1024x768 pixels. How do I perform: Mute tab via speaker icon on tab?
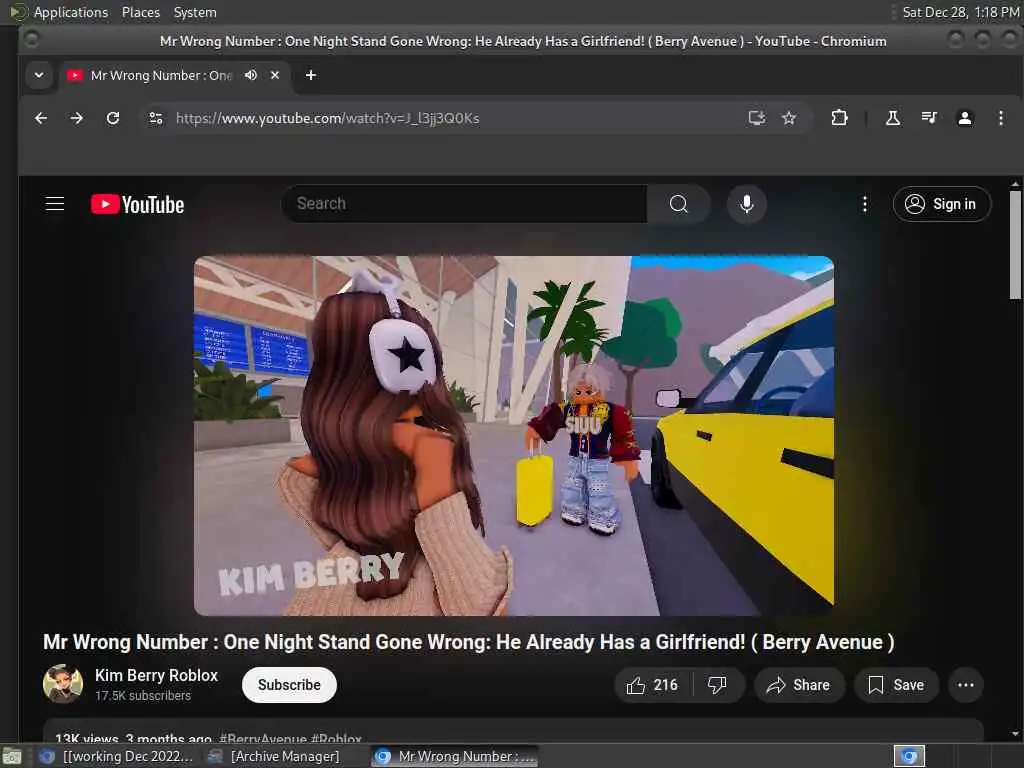click(x=251, y=75)
